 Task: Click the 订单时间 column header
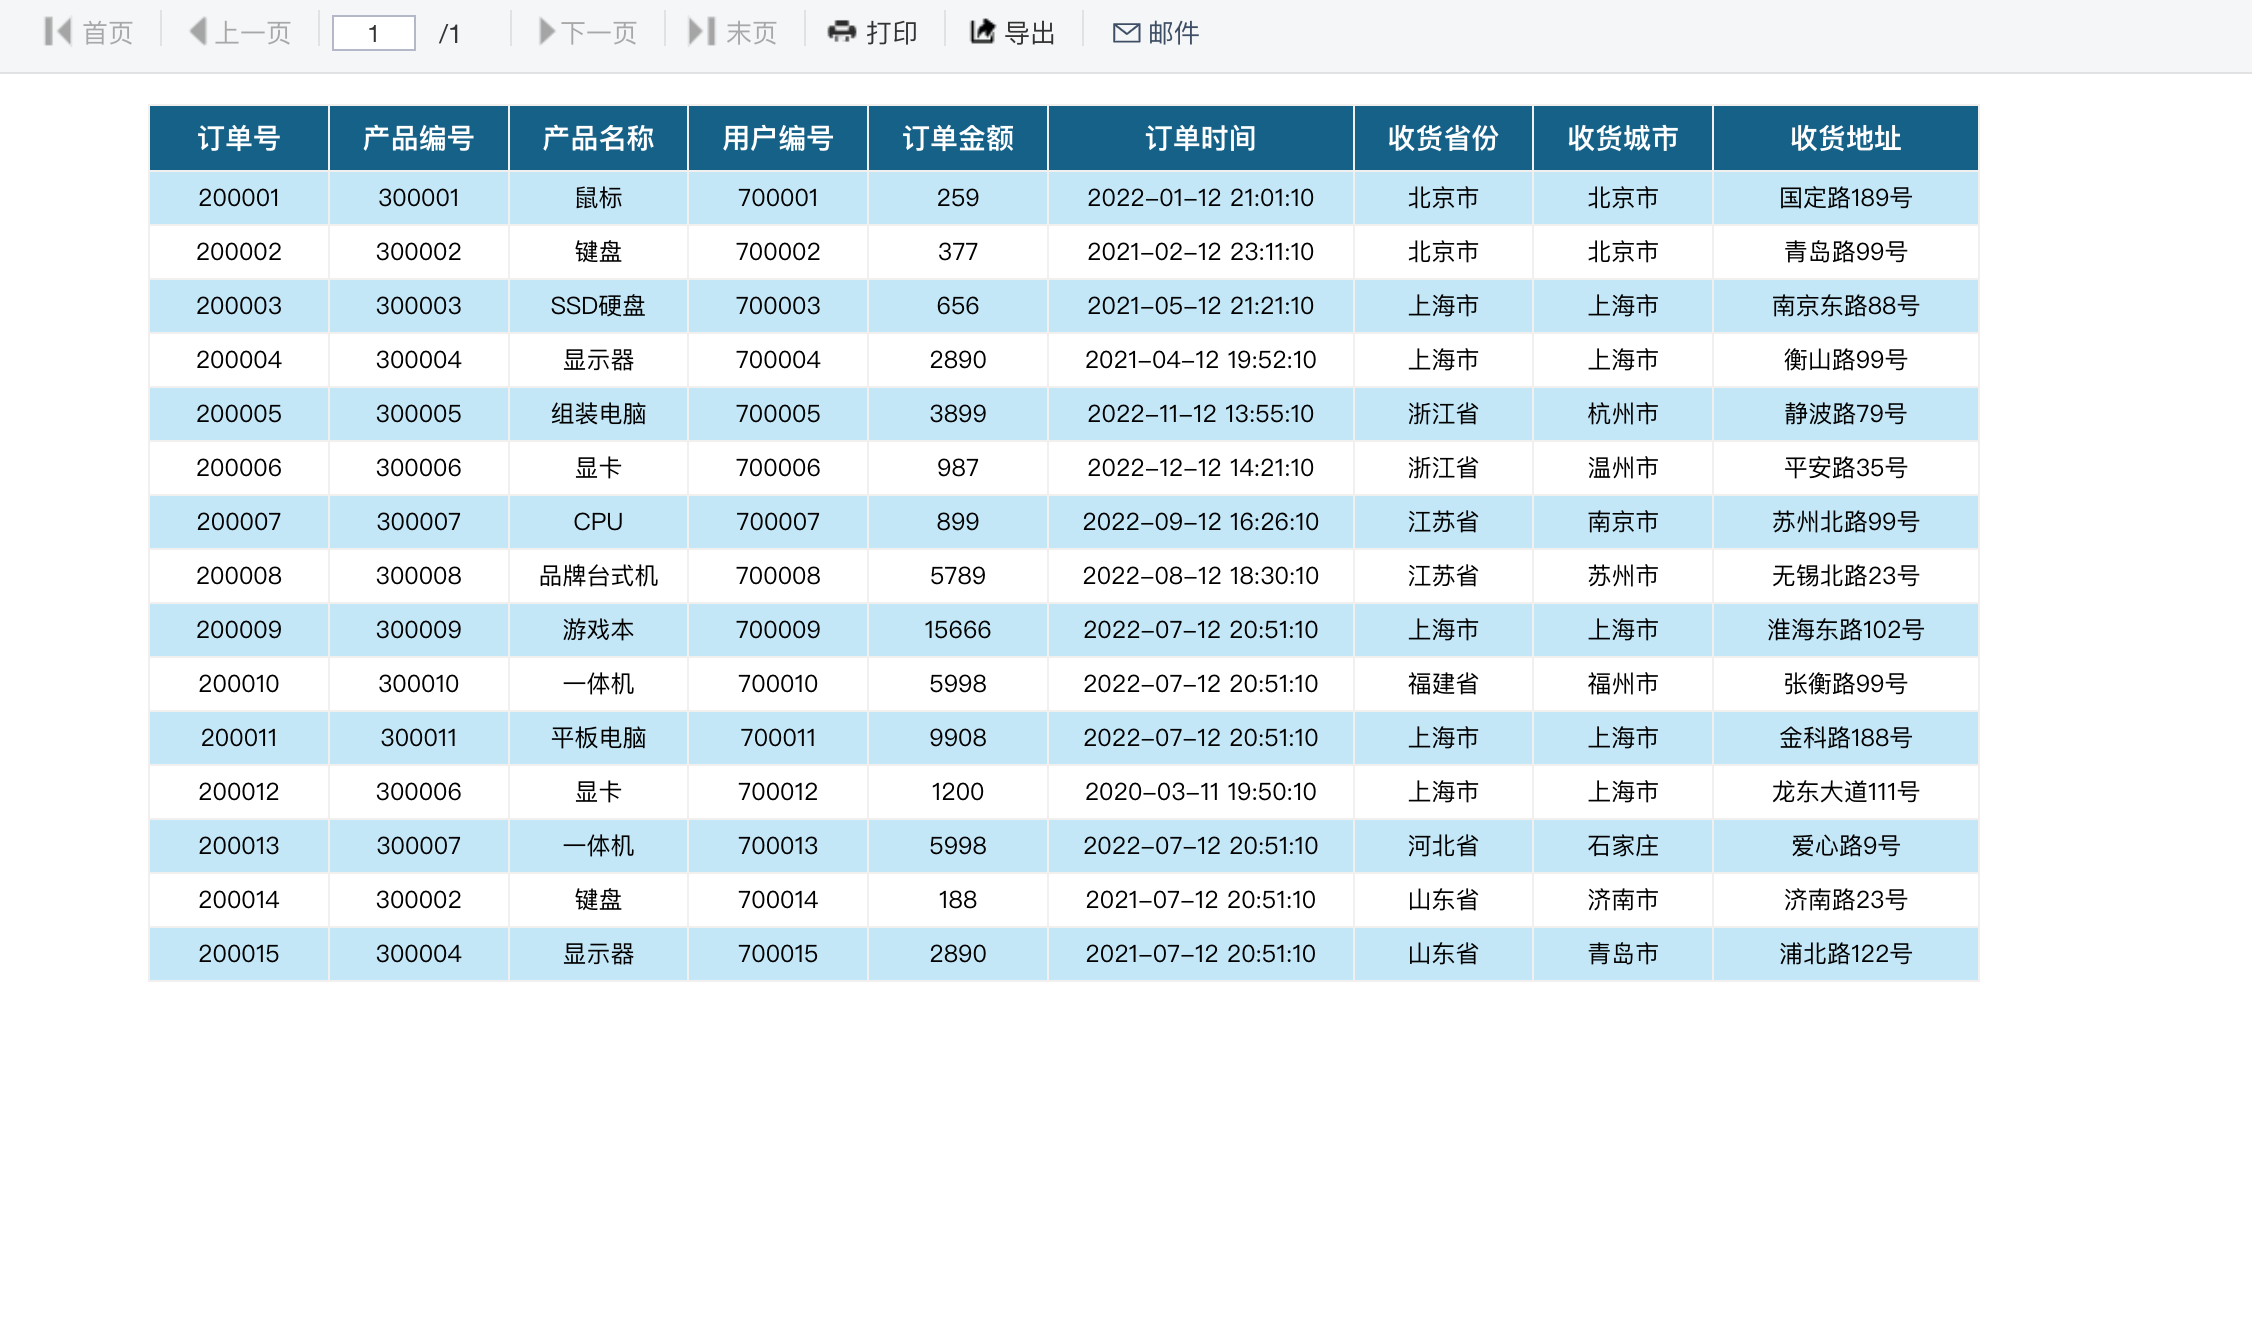coord(1200,138)
